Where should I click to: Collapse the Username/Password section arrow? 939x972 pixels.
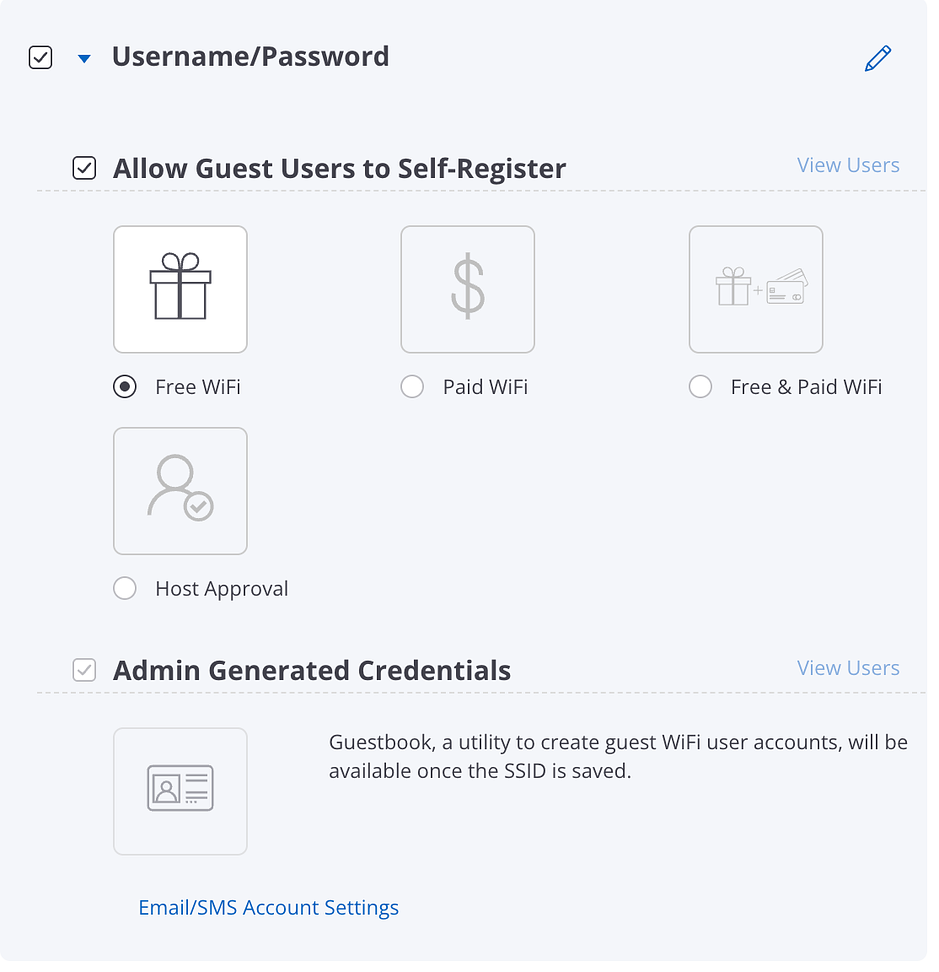(85, 59)
